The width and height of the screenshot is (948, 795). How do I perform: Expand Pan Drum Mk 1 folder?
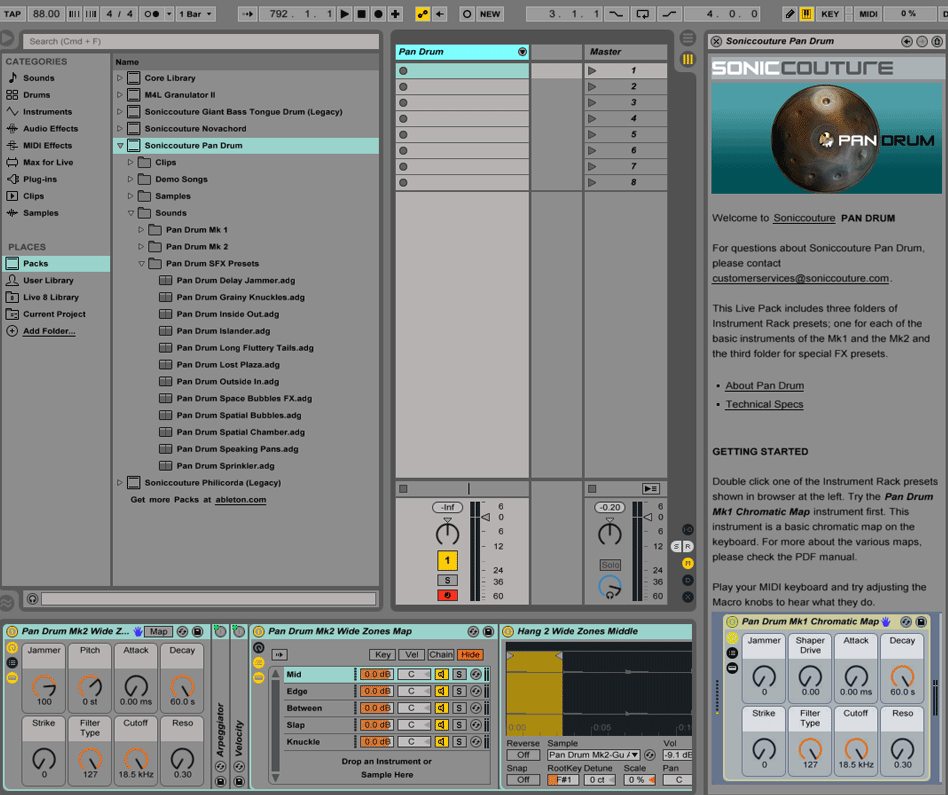(141, 230)
